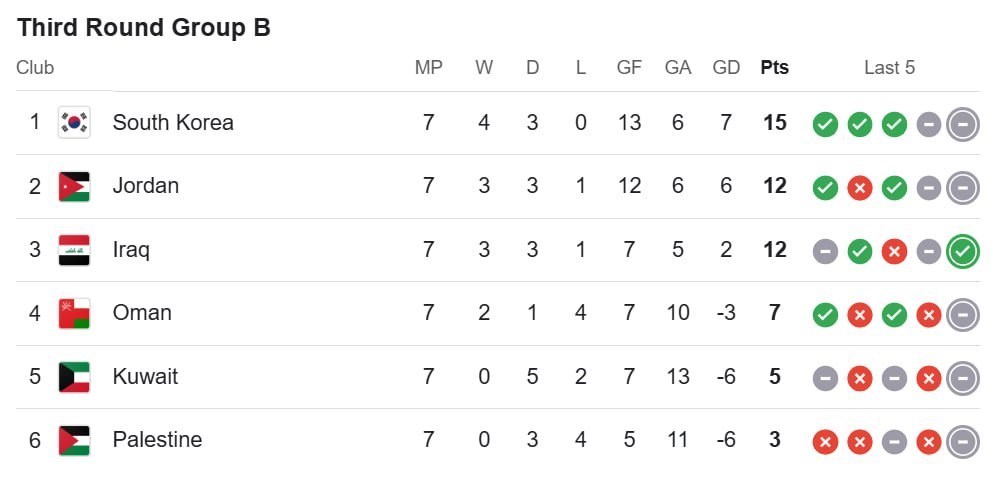
Task: Click the Palestine flag icon
Action: click(74, 440)
